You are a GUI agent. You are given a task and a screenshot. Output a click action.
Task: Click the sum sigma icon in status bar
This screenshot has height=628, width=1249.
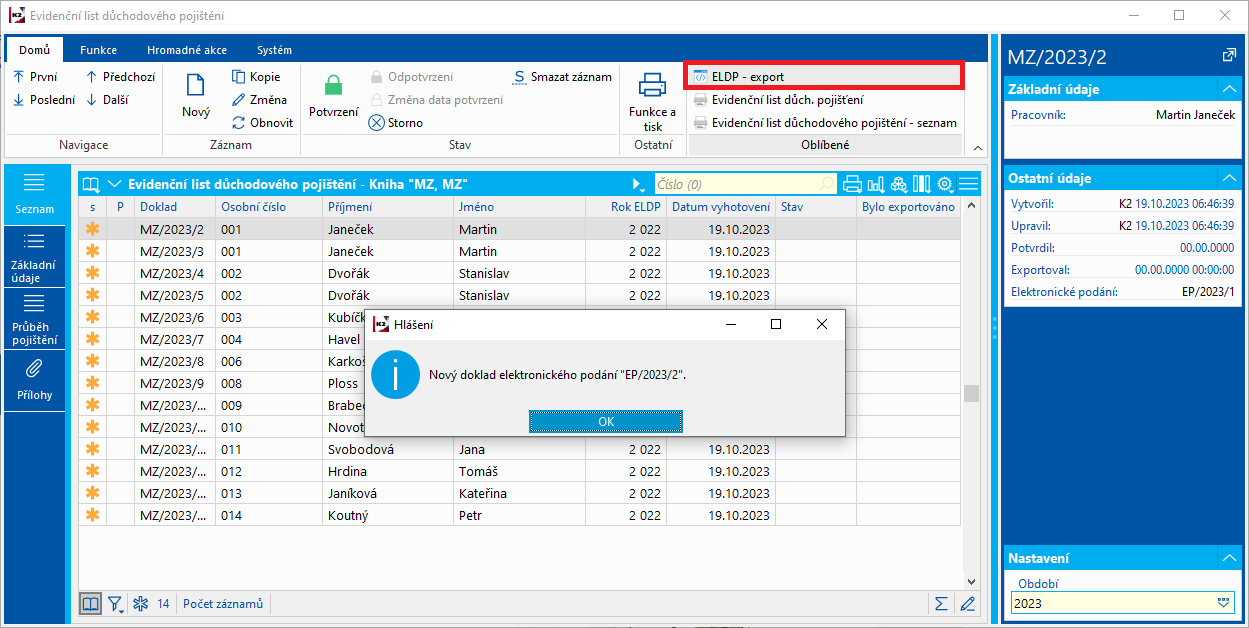tap(940, 603)
